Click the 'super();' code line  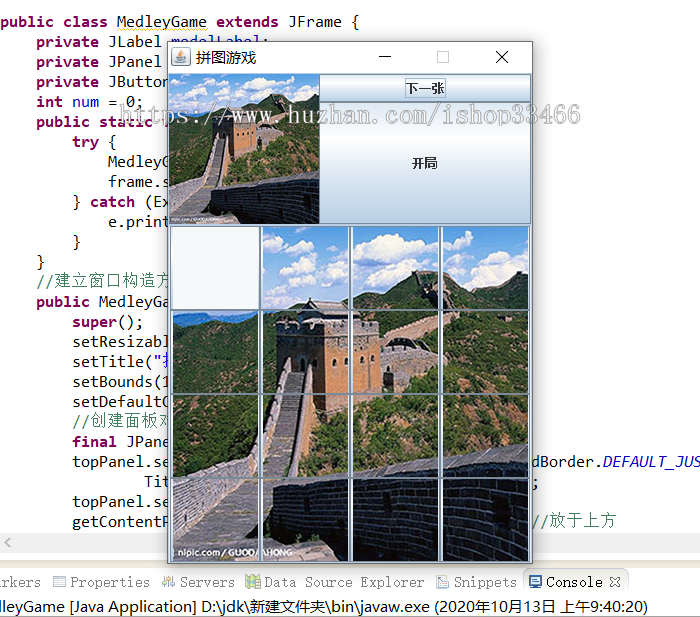[x=108, y=322]
